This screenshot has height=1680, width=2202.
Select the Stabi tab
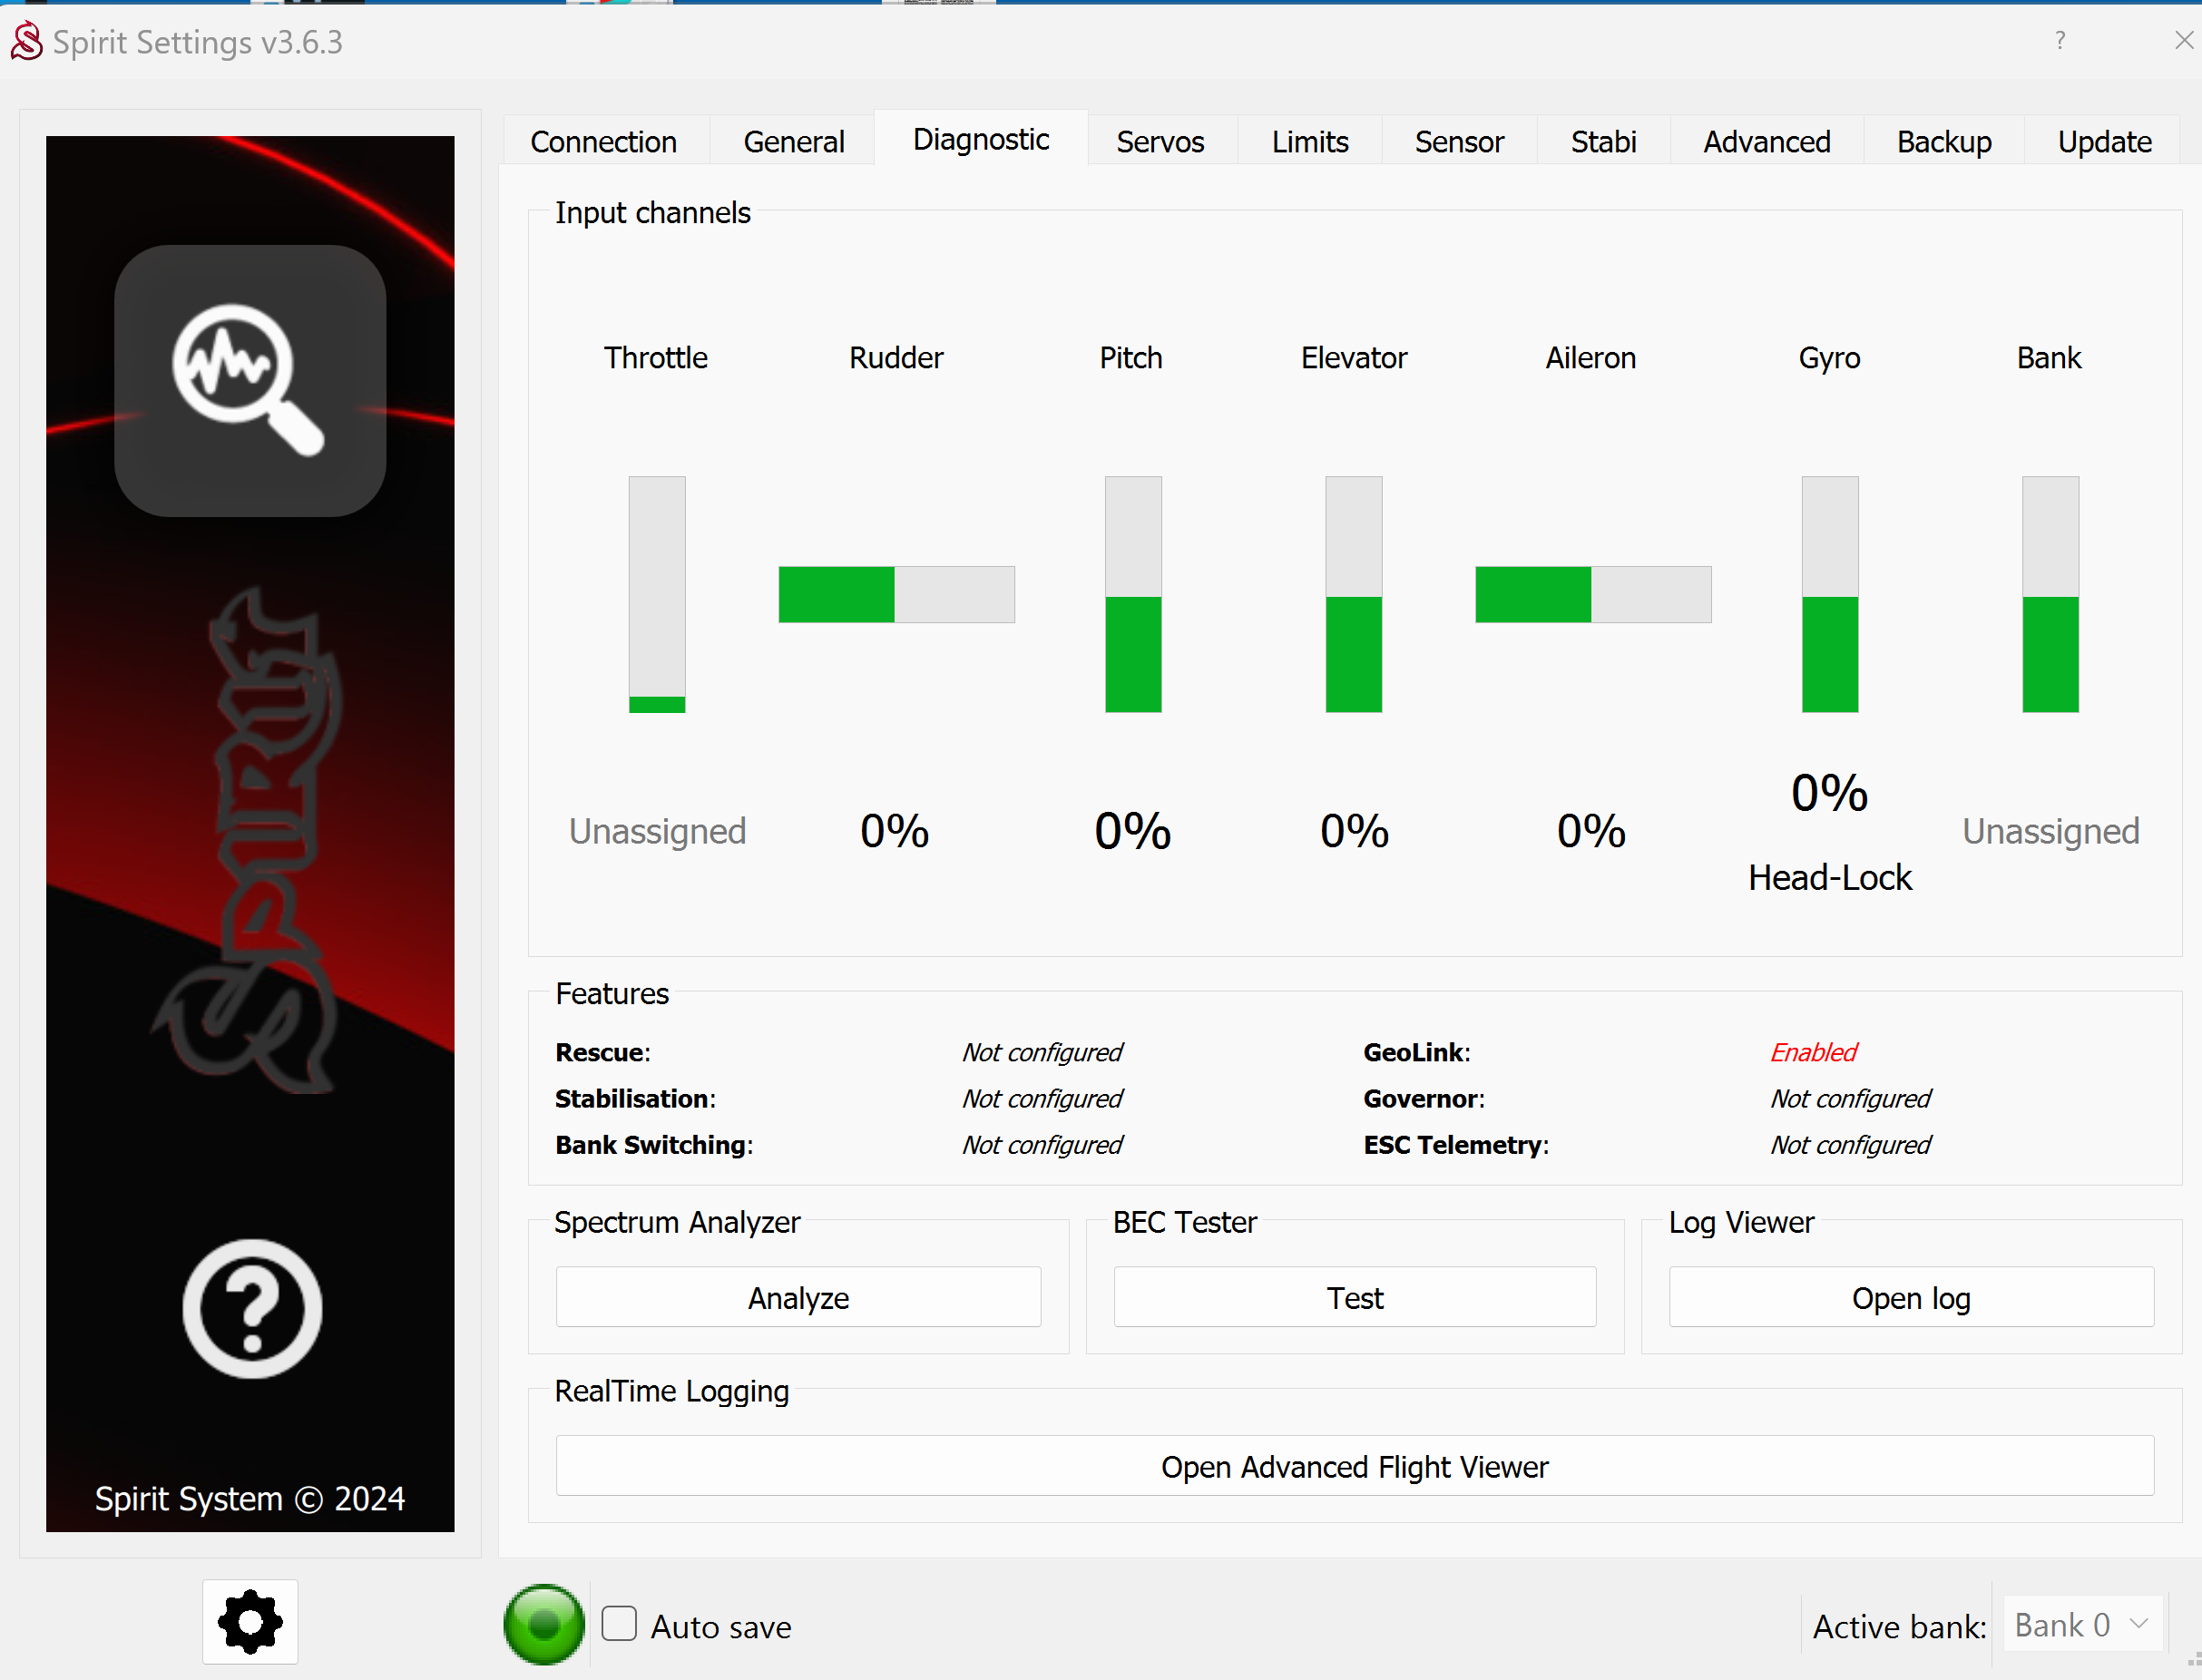1602,142
